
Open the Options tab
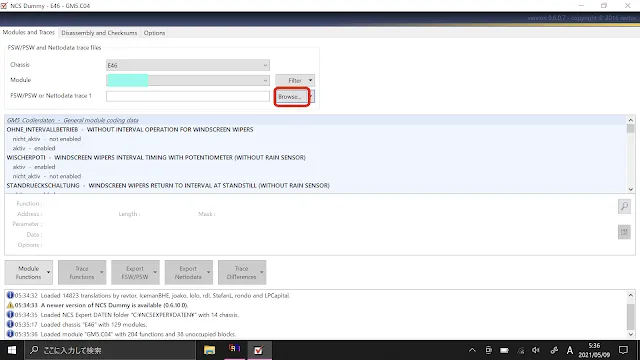(154, 33)
